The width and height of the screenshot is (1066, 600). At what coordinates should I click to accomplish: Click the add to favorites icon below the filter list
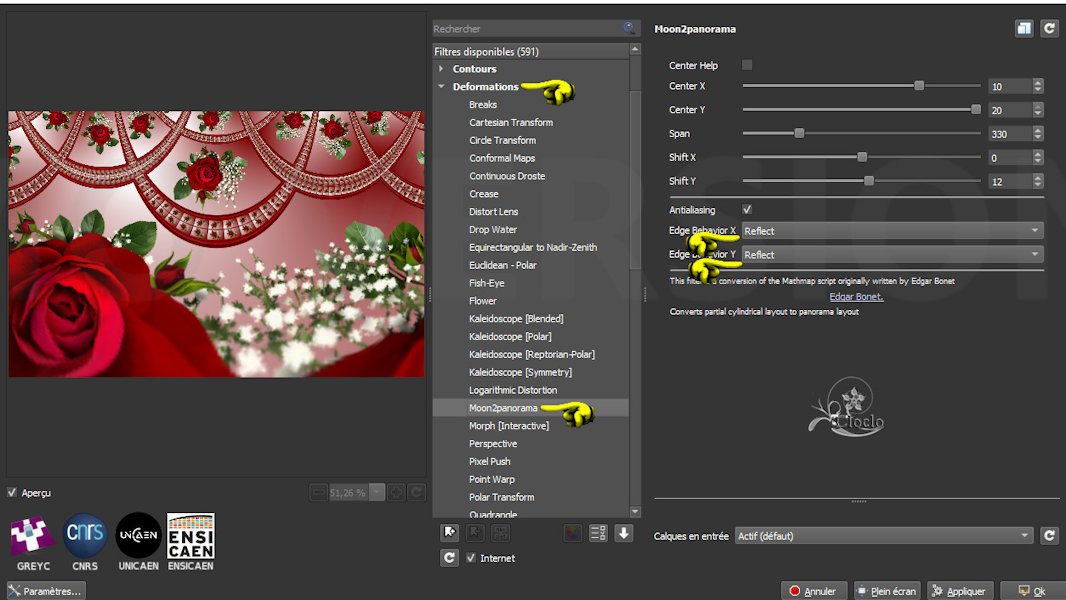pos(450,533)
